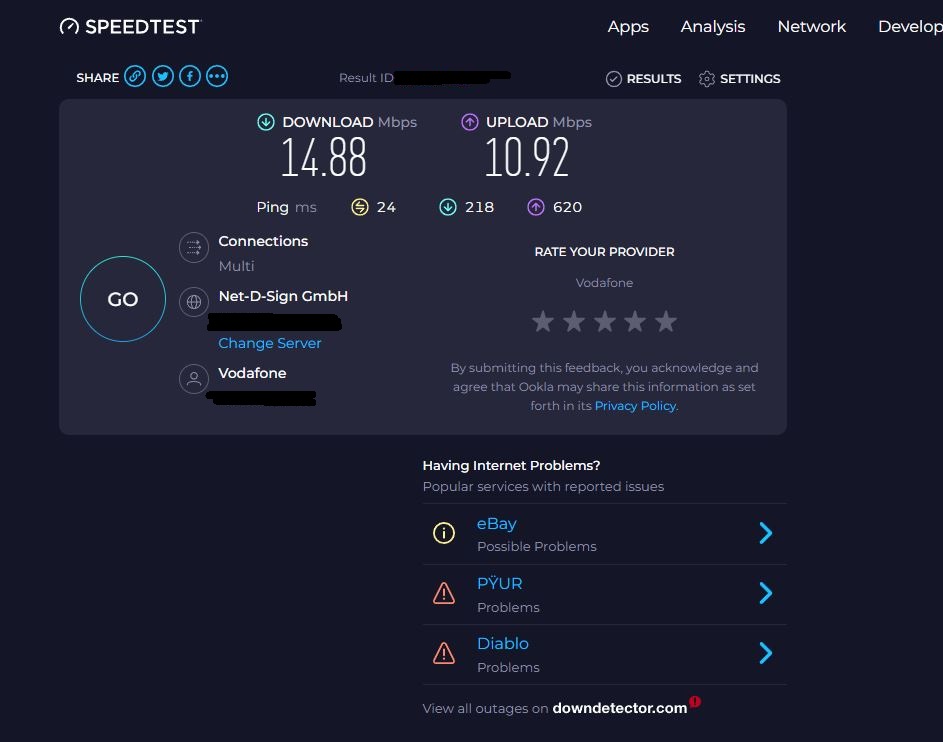Open the Apps menu

[x=628, y=27]
